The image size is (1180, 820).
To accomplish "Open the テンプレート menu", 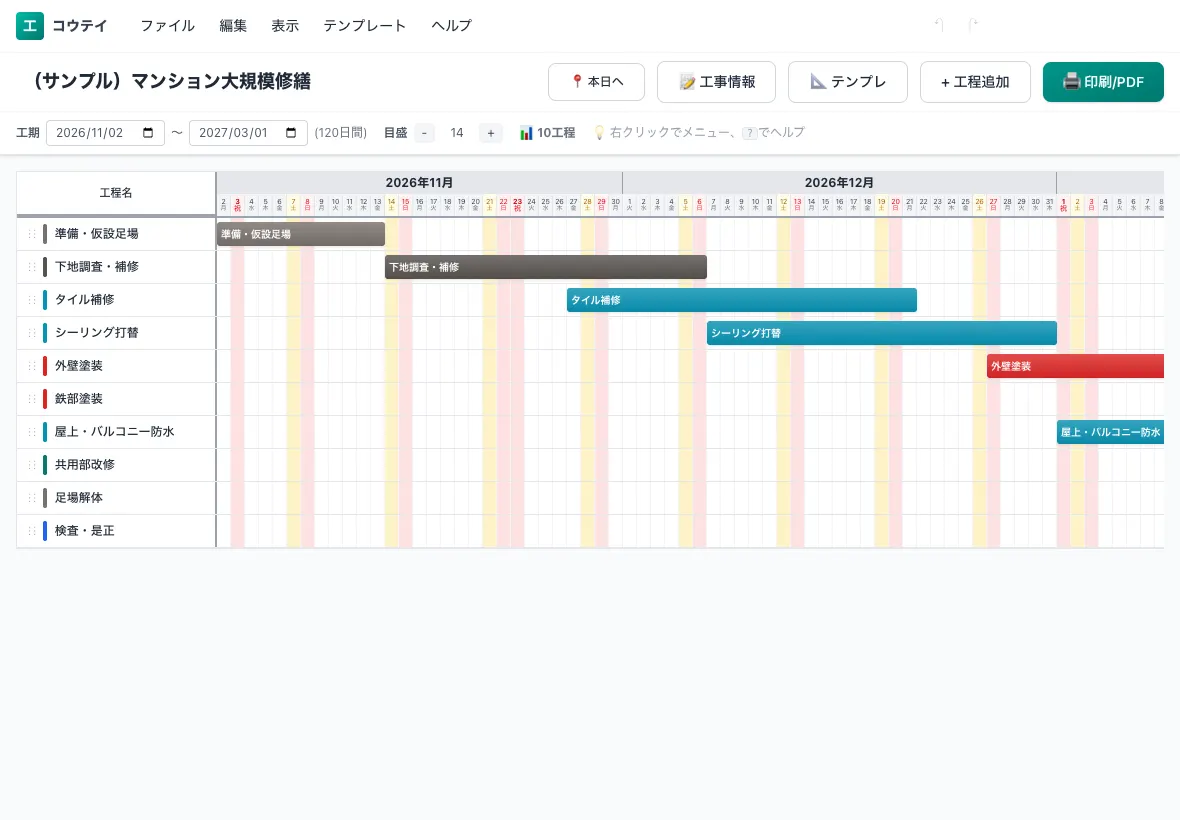I will coord(364,26).
